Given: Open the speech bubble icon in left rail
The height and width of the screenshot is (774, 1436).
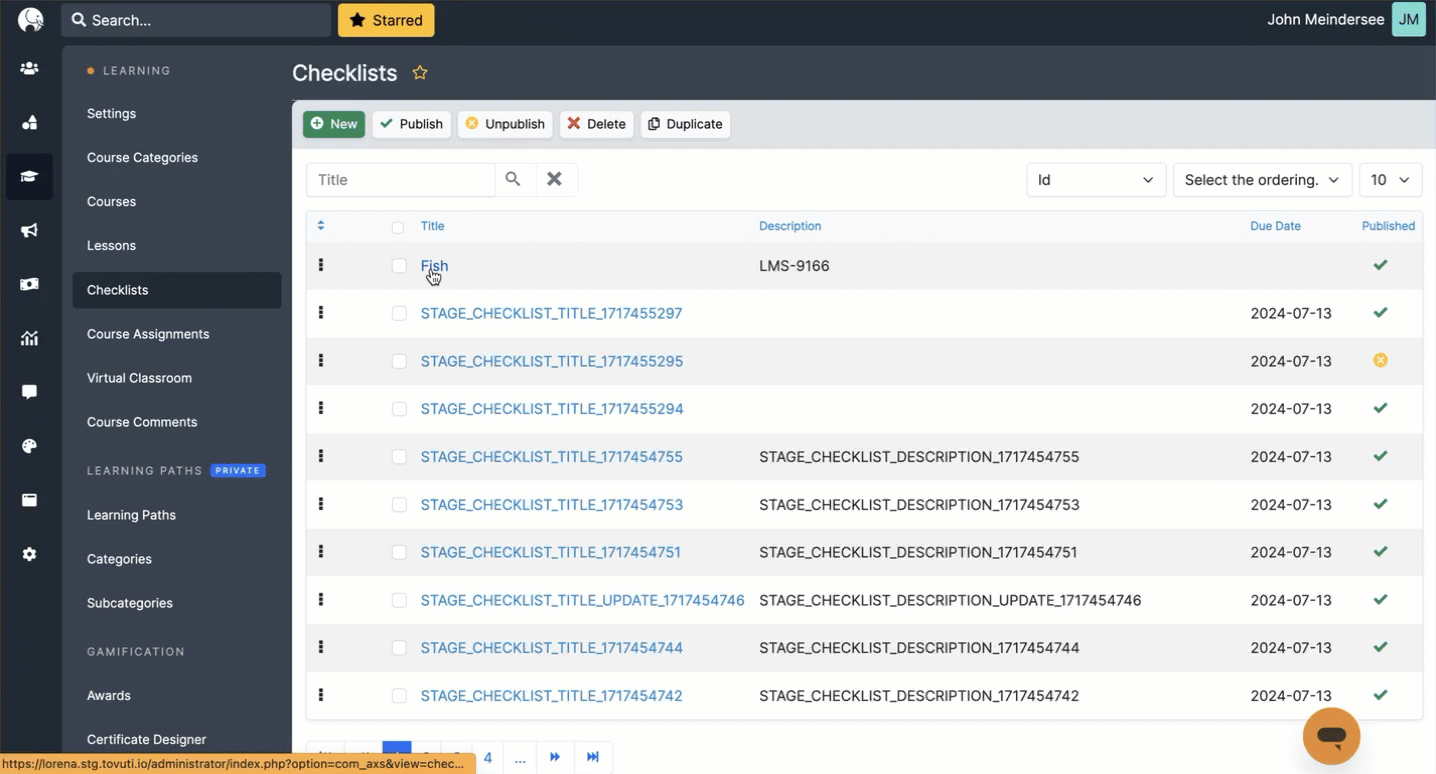Looking at the screenshot, I should coord(29,392).
